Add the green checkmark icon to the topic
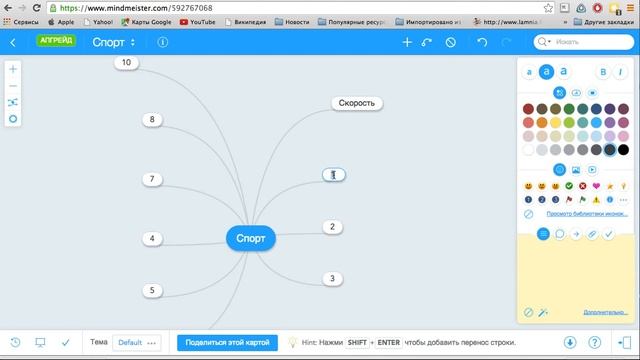Viewport: 640px width, 360px height. pos(569,186)
